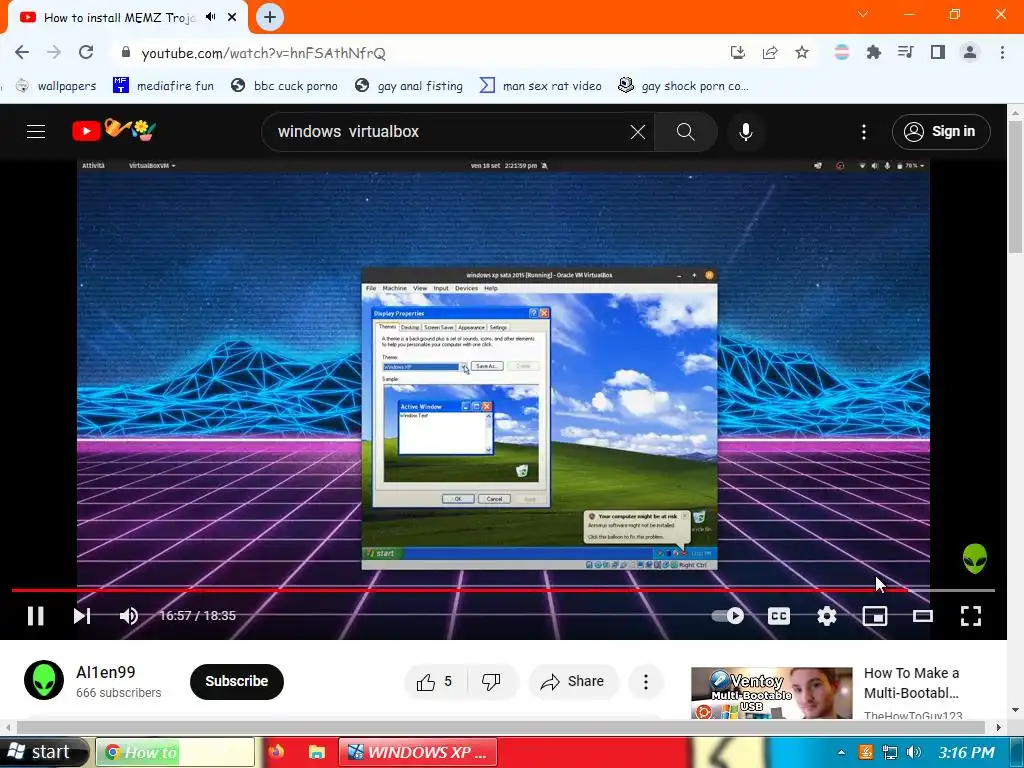1024x768 pixels.
Task: Open the tab search chevron in title bar
Action: click(x=863, y=14)
